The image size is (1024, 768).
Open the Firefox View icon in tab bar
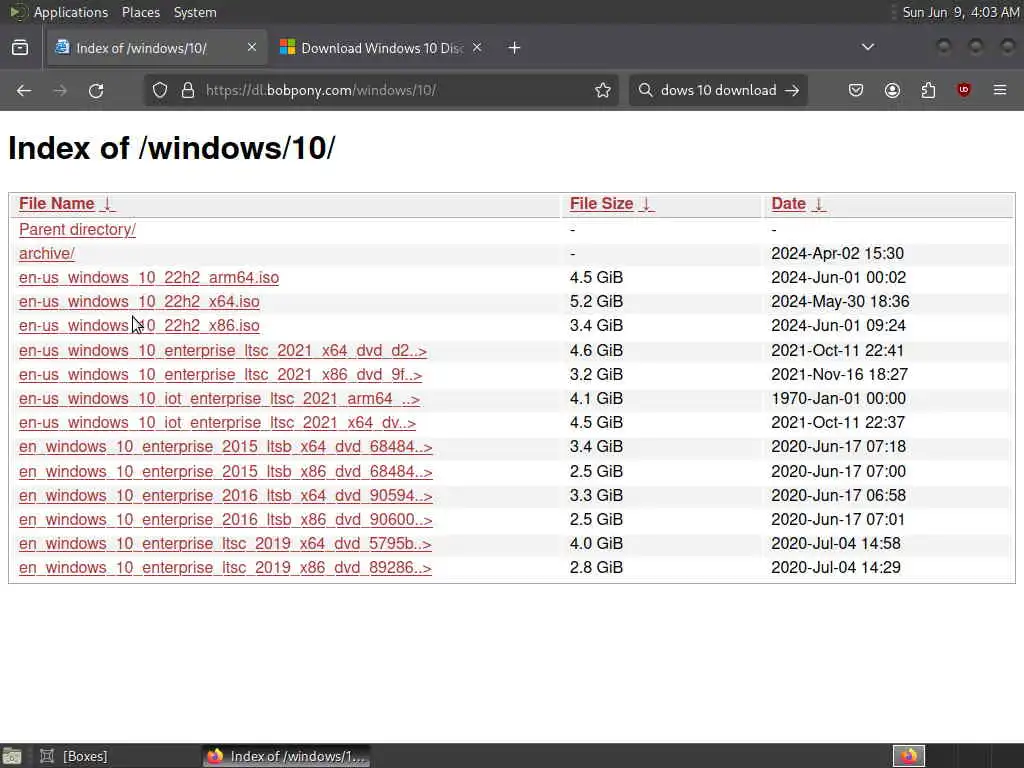[x=20, y=48]
